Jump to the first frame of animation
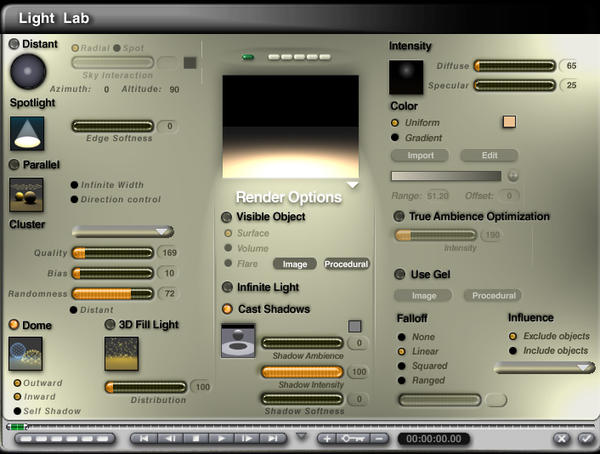Image resolution: width=600 pixels, height=454 pixels. coord(144,439)
